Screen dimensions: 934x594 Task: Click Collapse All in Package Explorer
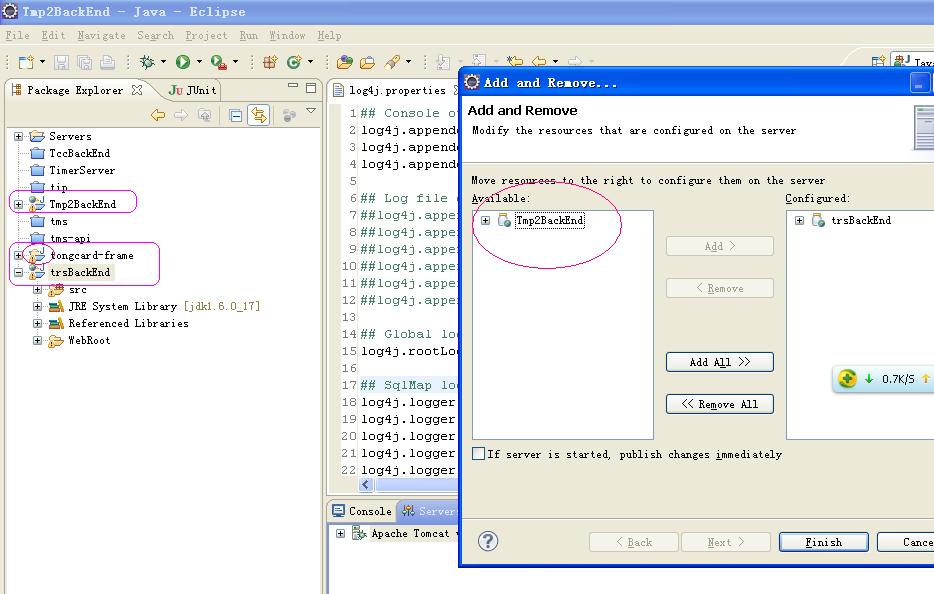236,115
